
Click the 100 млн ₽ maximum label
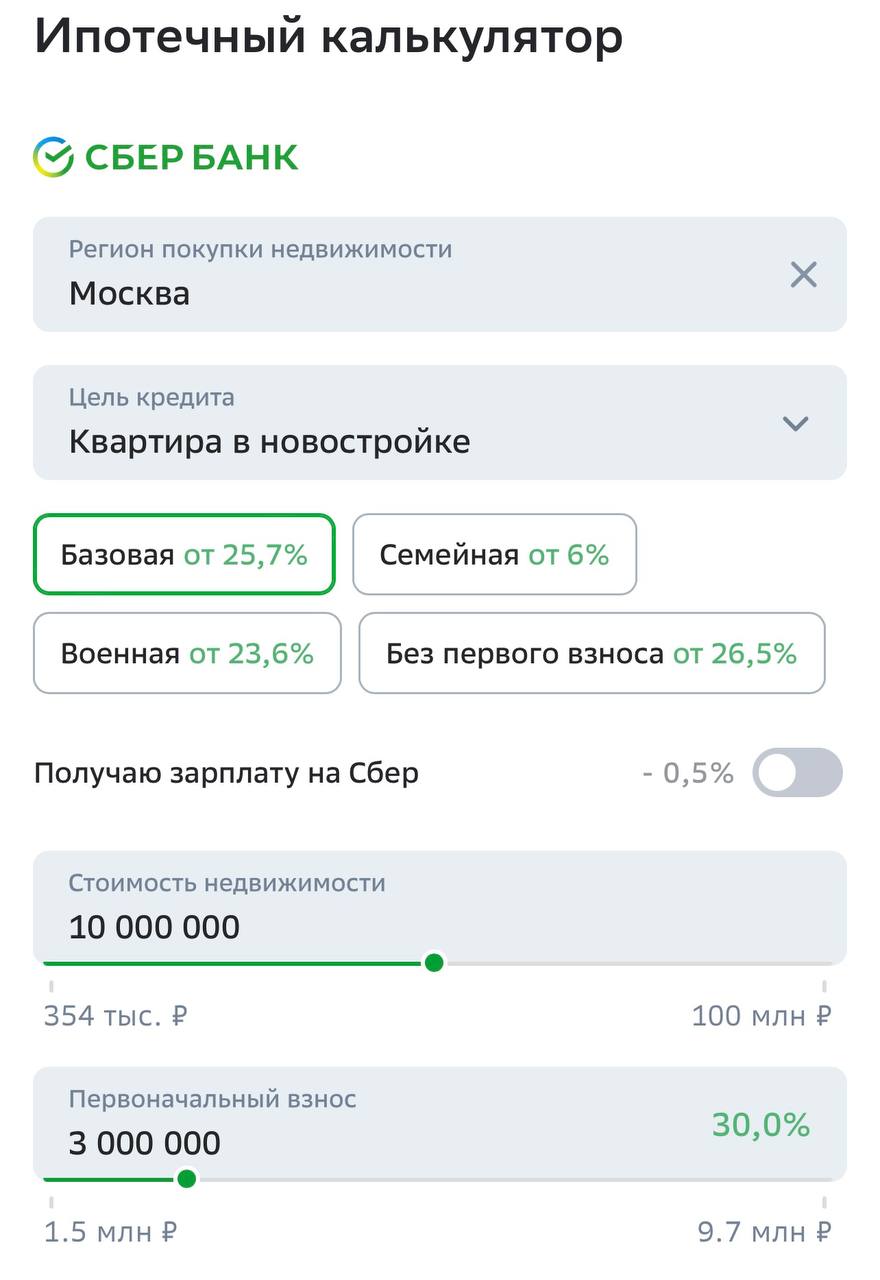(761, 1016)
